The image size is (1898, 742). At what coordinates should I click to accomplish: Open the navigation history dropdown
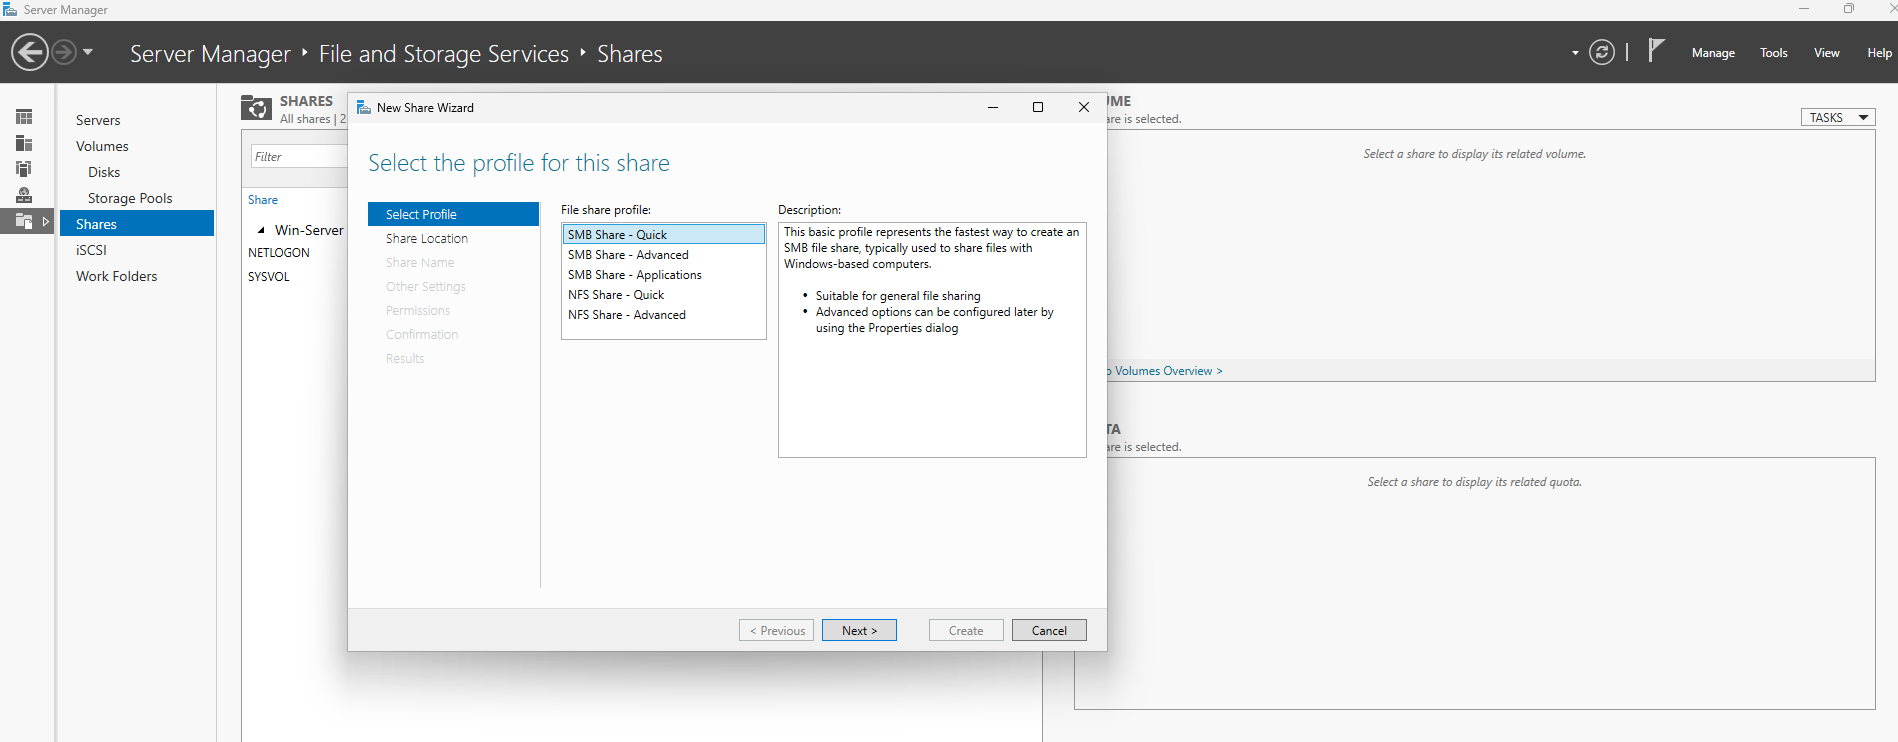88,52
